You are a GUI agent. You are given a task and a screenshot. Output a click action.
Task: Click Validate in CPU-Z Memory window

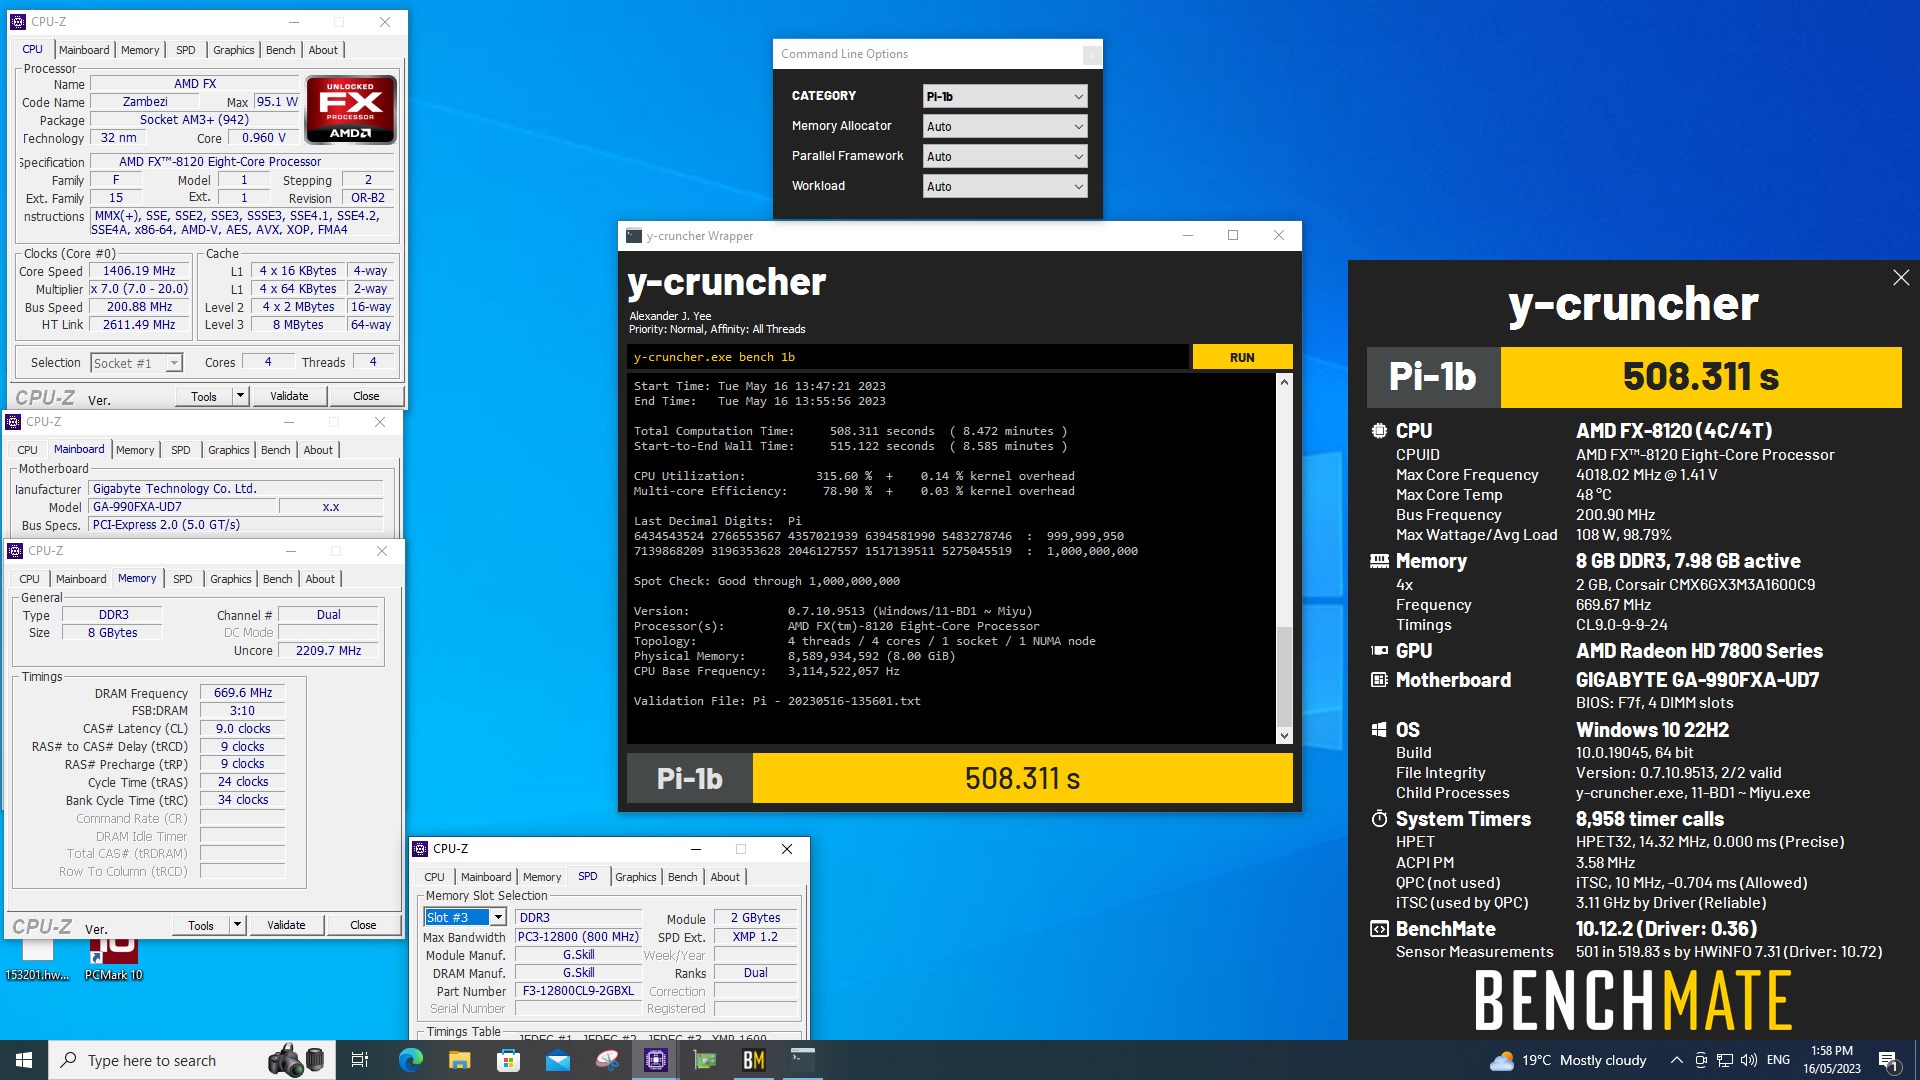(x=286, y=925)
